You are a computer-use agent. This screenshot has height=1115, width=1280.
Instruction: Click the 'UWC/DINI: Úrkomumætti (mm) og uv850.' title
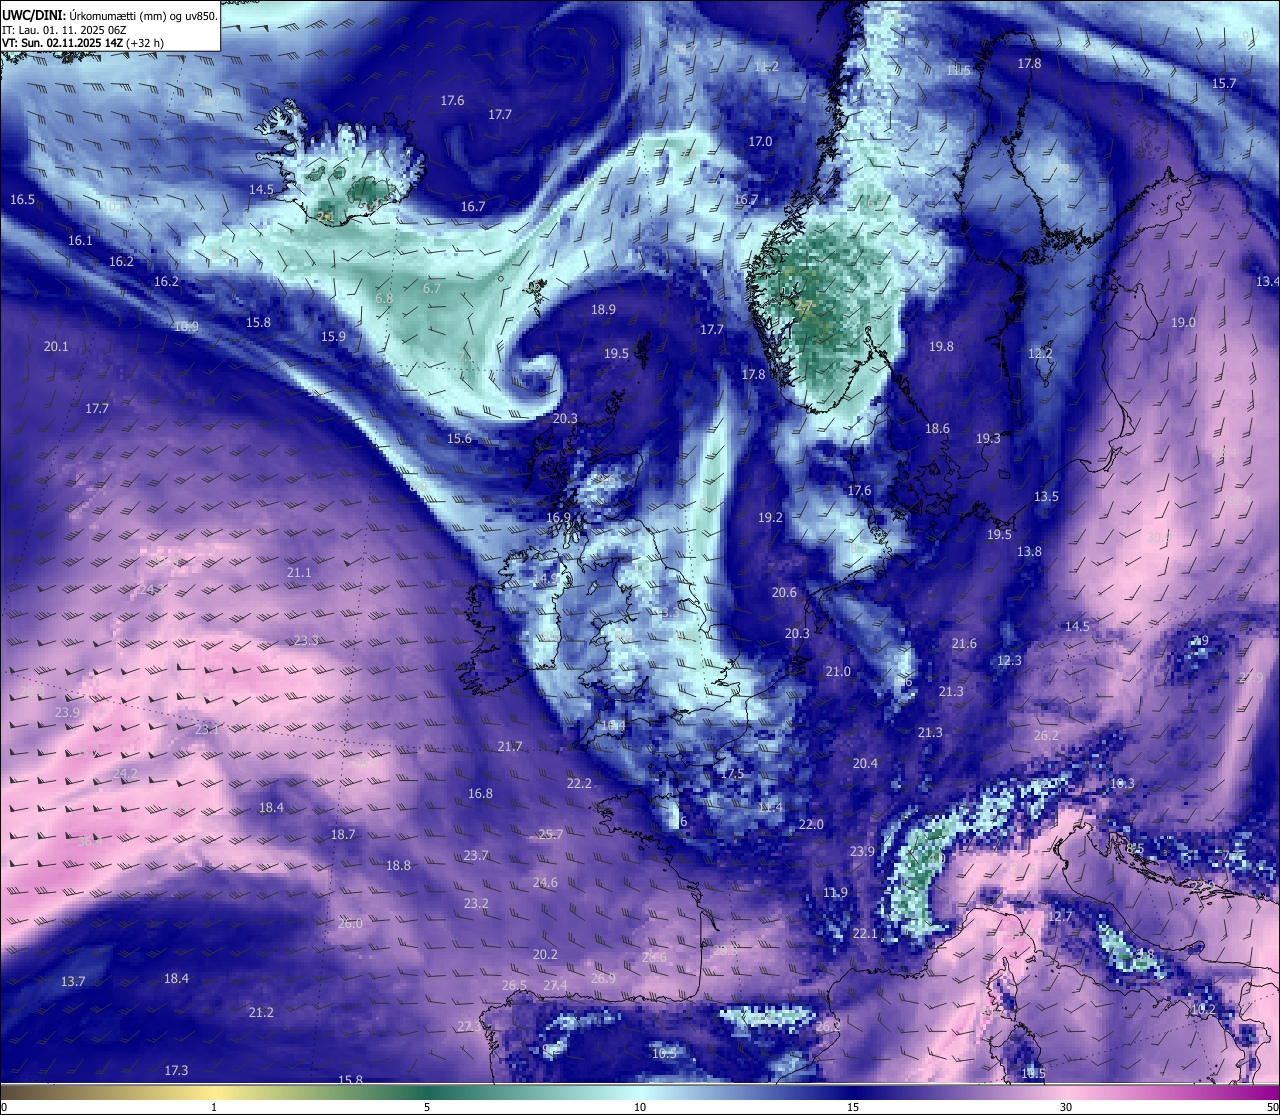[x=109, y=15]
